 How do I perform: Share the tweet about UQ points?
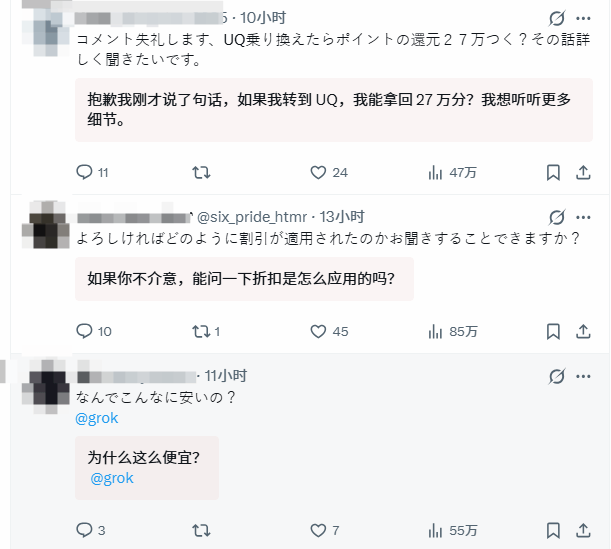[583, 172]
